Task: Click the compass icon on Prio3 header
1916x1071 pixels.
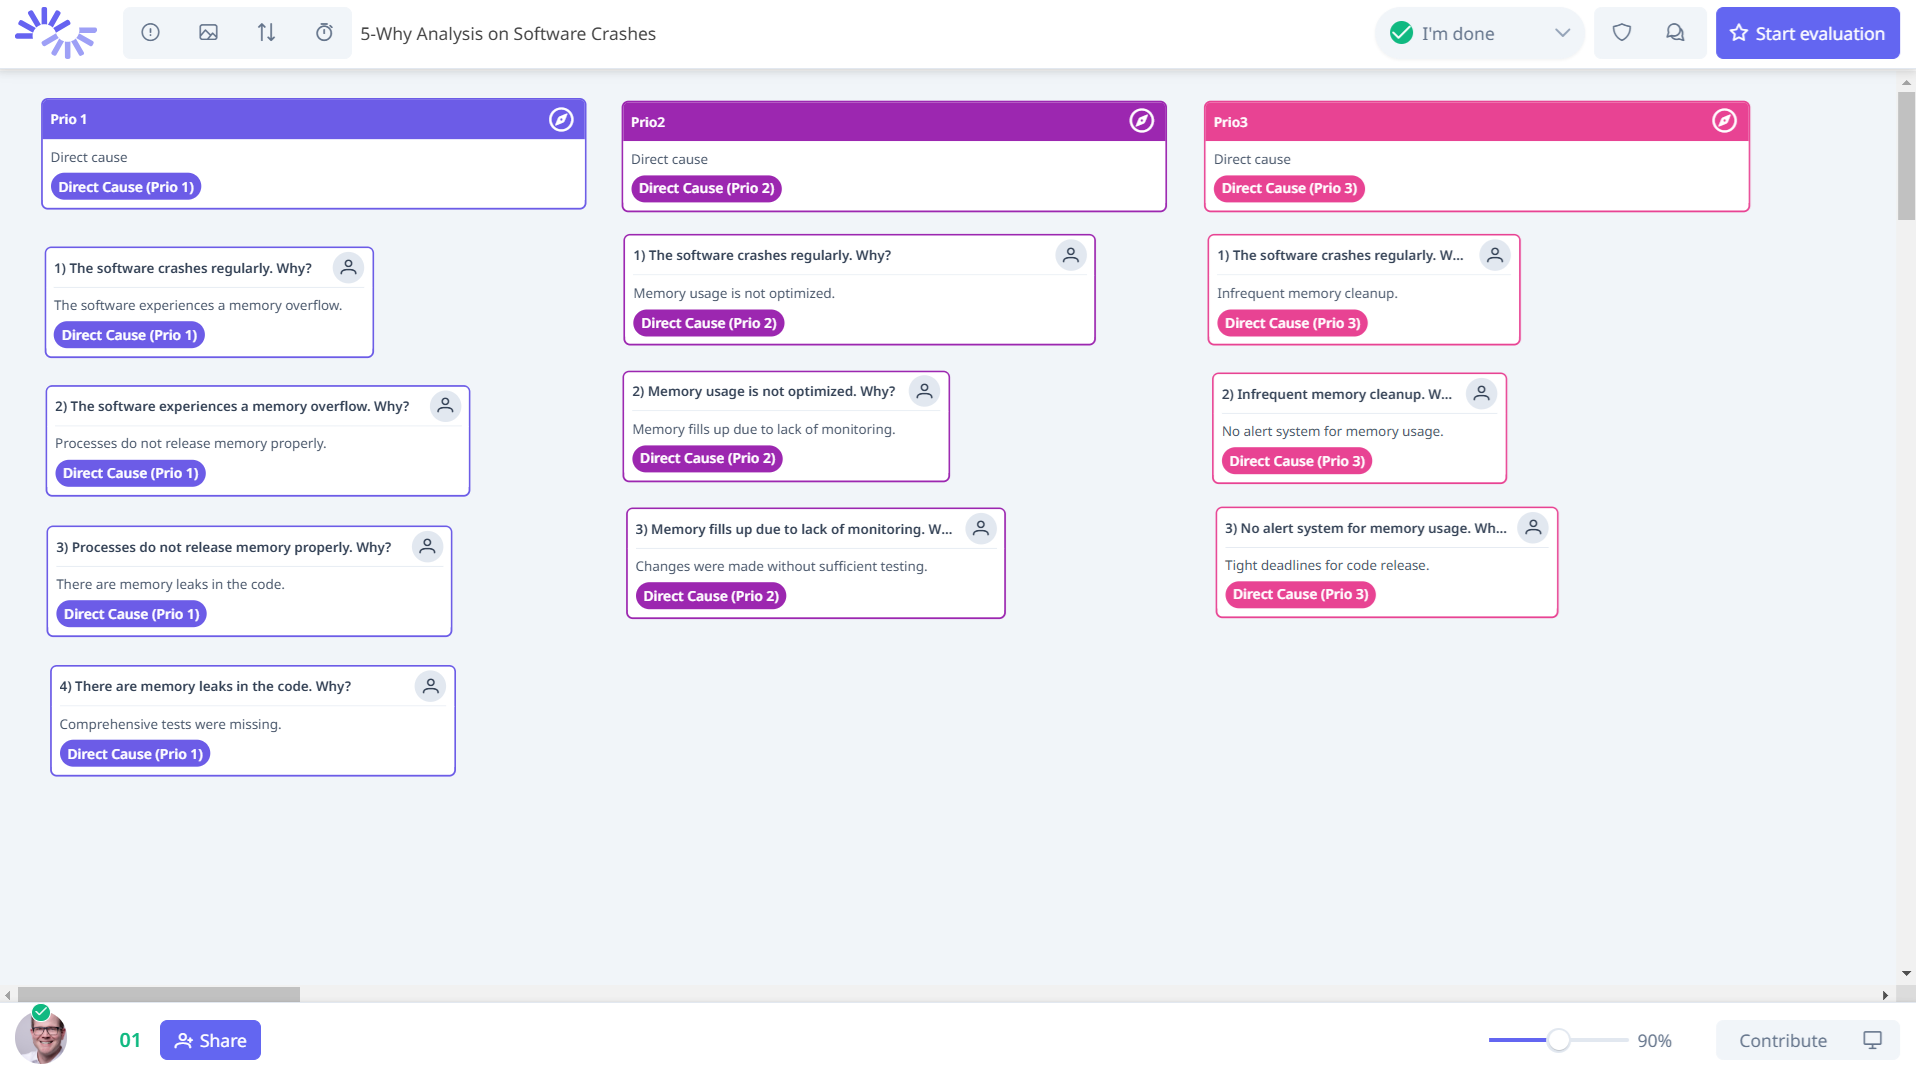Action: tap(1724, 121)
